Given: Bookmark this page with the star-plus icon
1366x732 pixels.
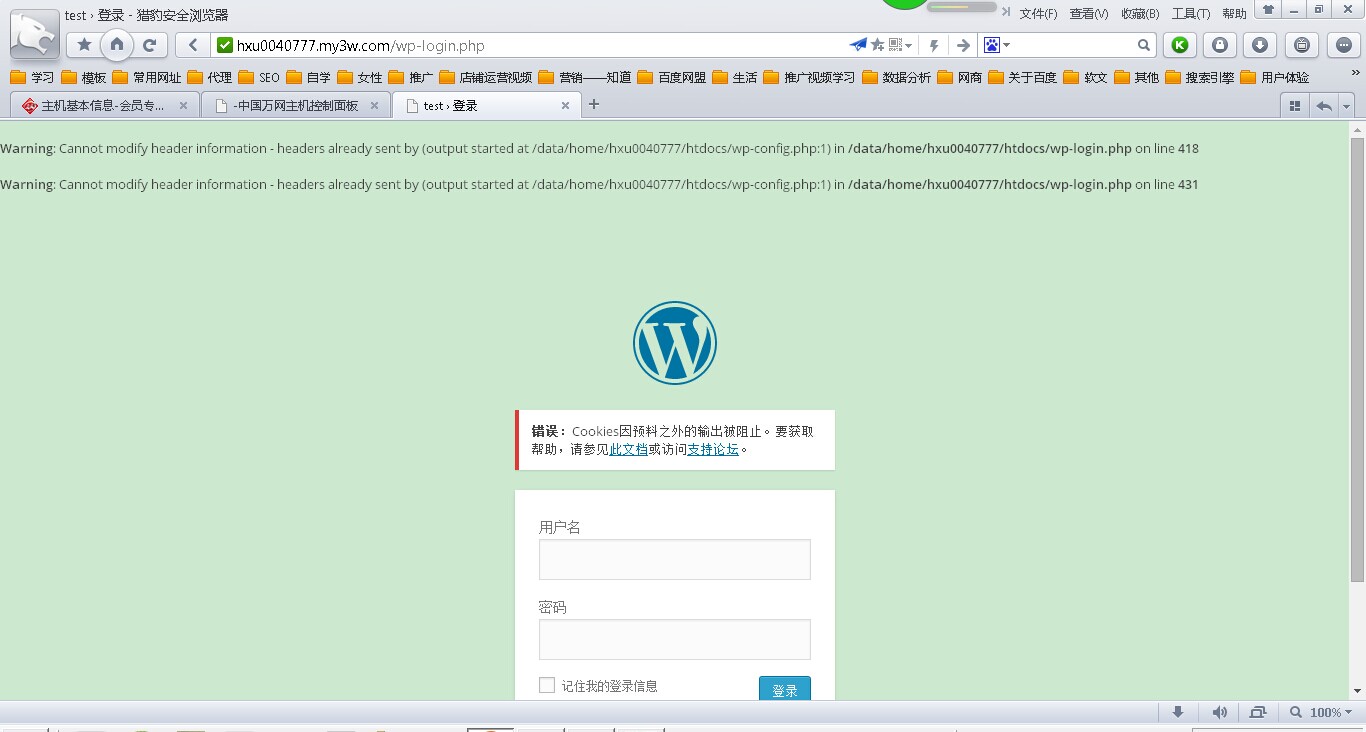Looking at the screenshot, I should coord(878,45).
